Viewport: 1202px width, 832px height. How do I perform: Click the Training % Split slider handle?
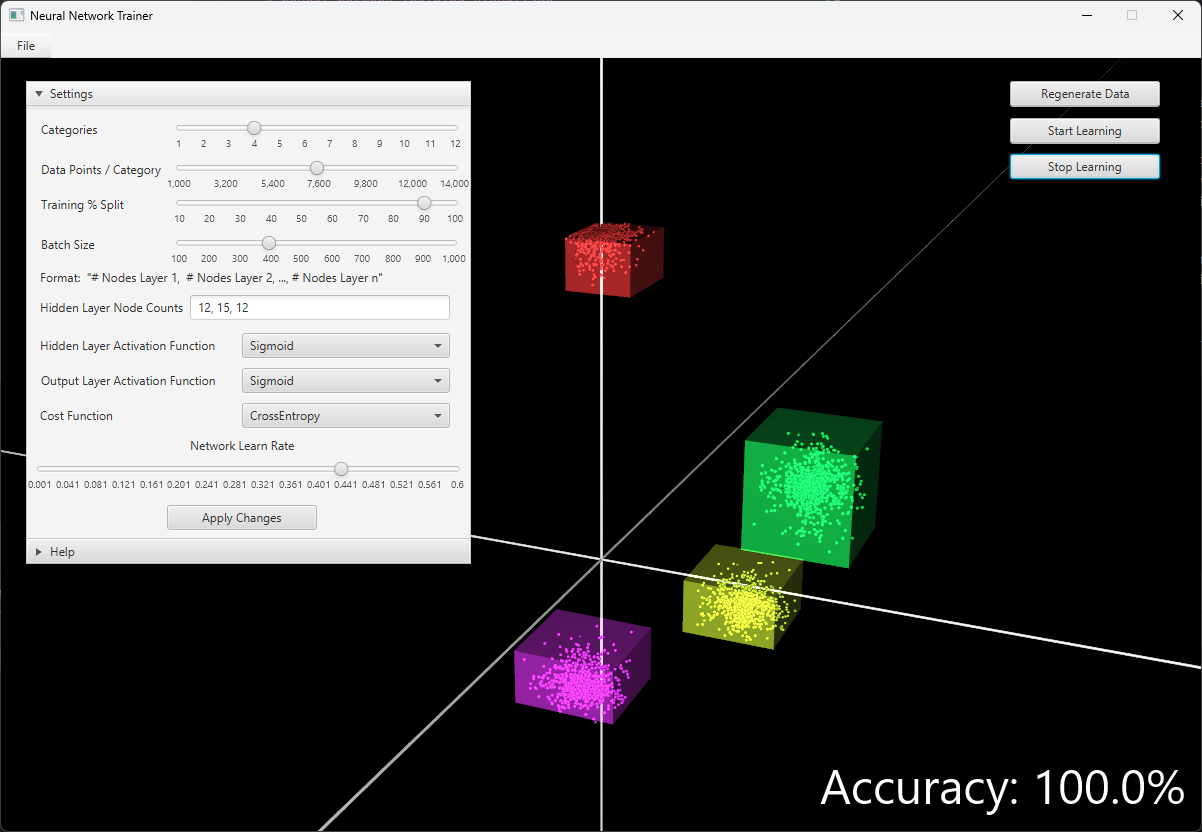(422, 203)
